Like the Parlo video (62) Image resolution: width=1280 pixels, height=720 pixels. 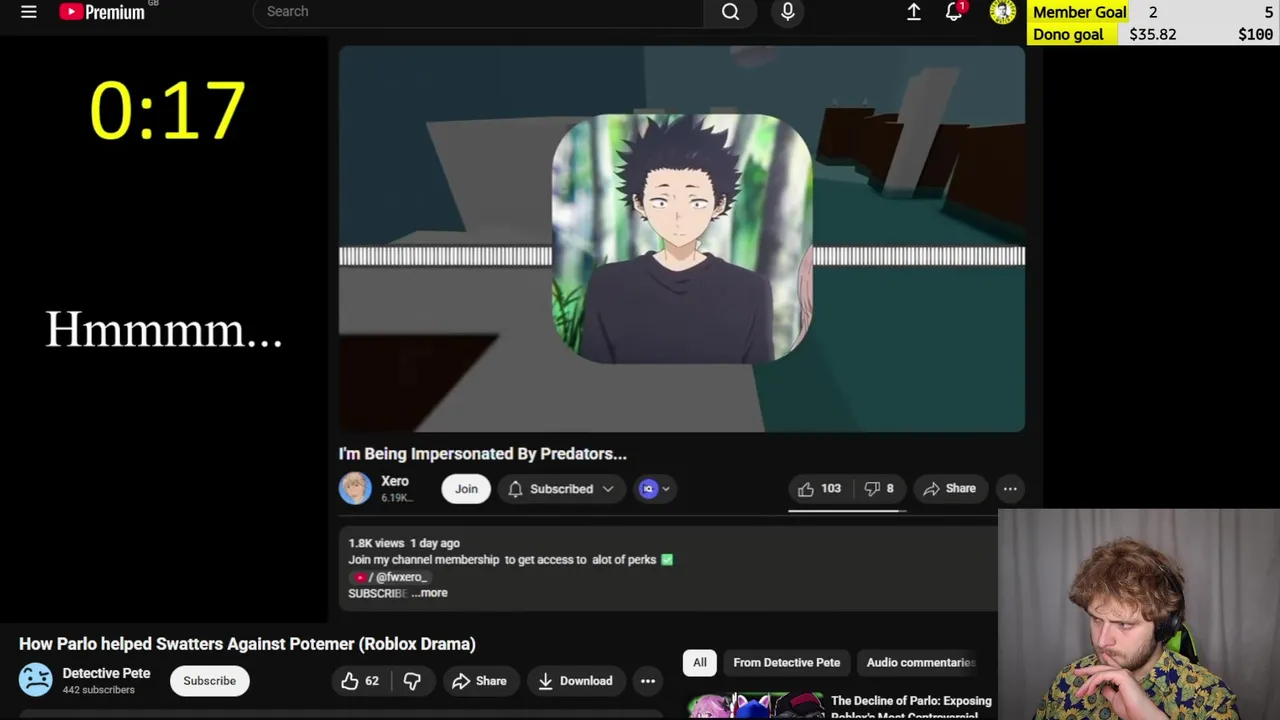[360, 681]
